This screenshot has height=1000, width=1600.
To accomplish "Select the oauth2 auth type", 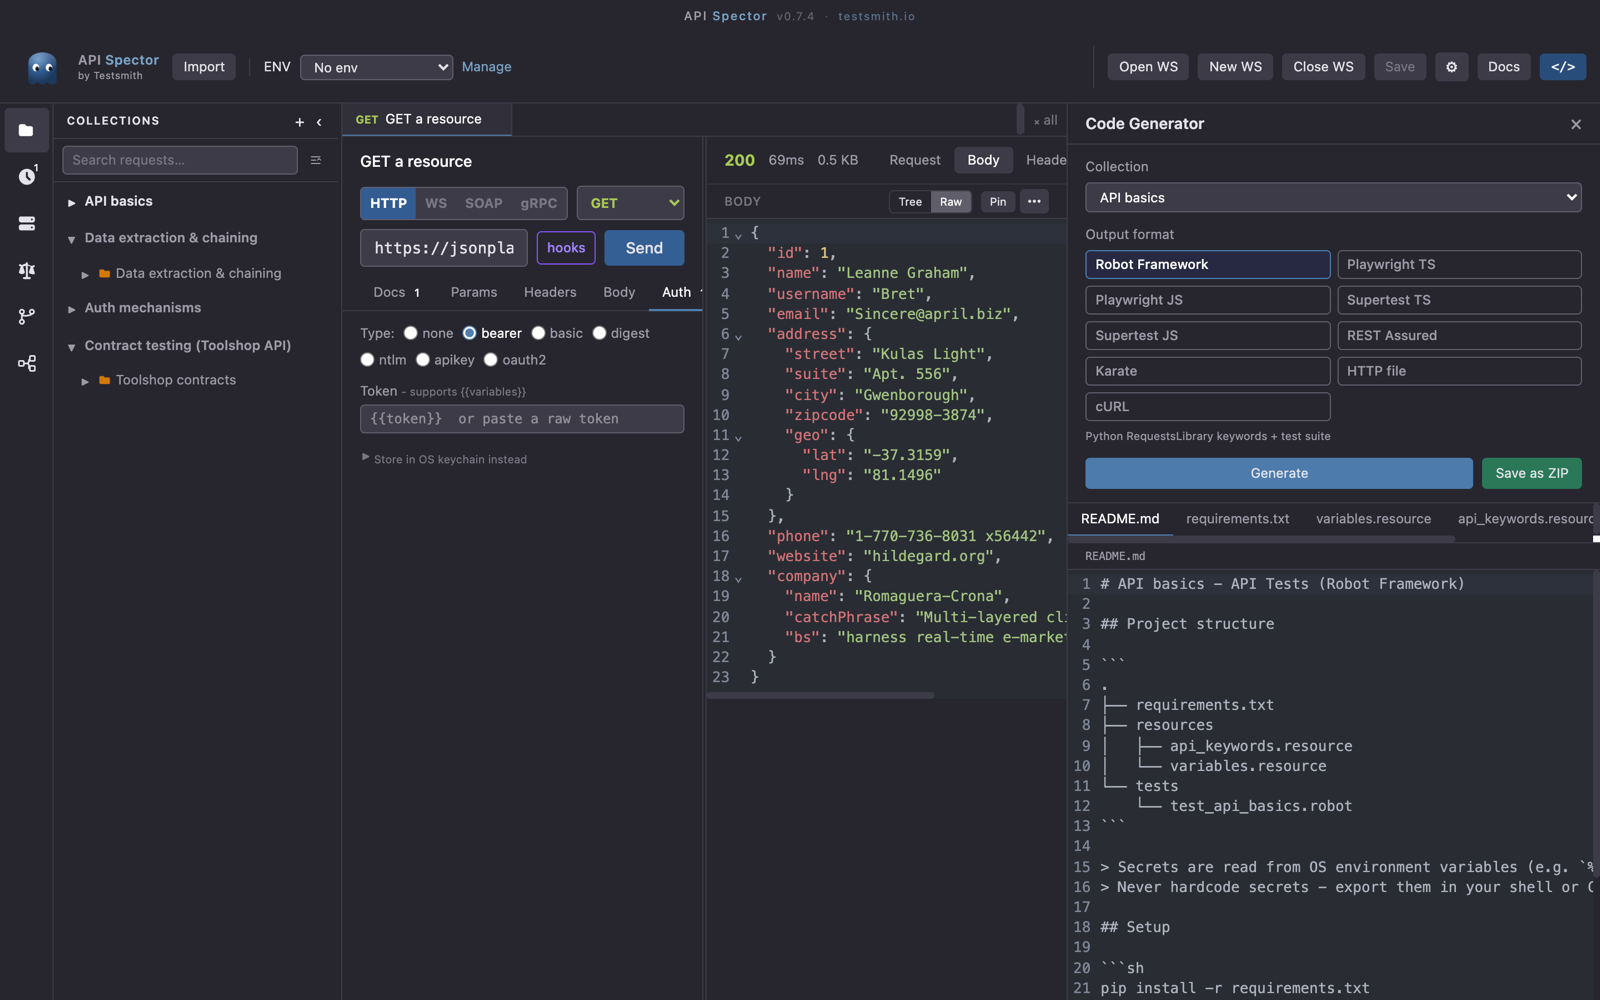I will click(490, 359).
